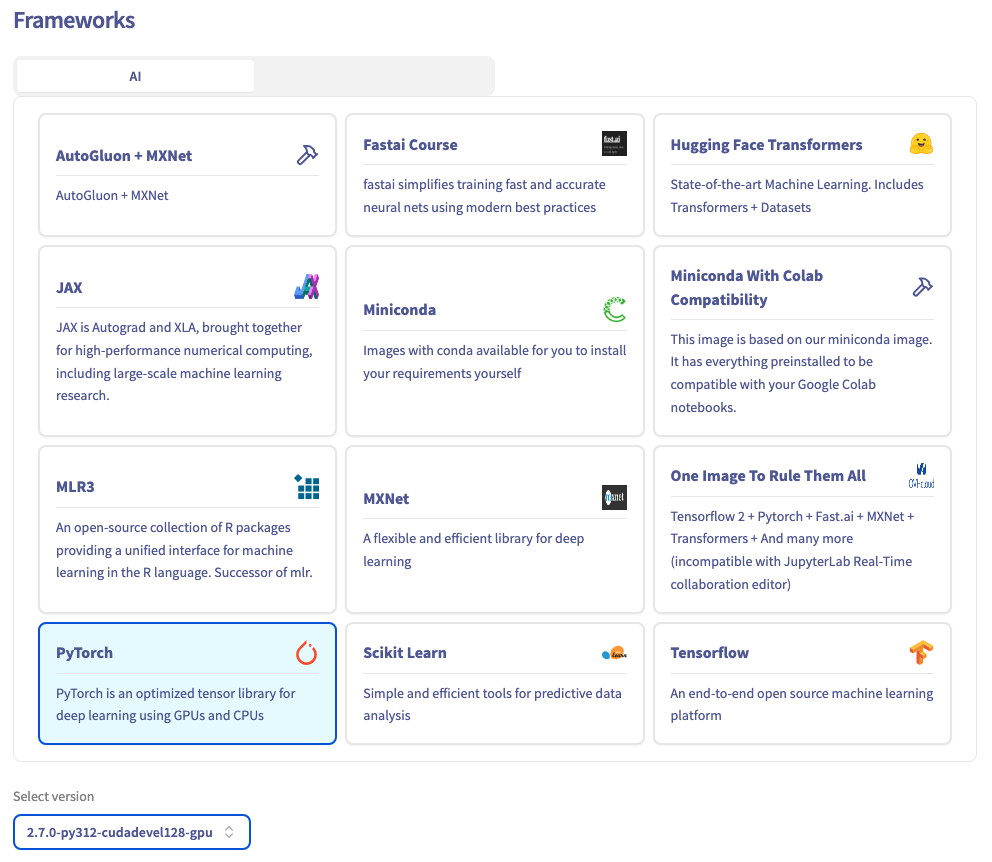Viewport: 992px width, 862px height.
Task: Click the Miniconda With Colab hammer icon
Action: [x=922, y=287]
